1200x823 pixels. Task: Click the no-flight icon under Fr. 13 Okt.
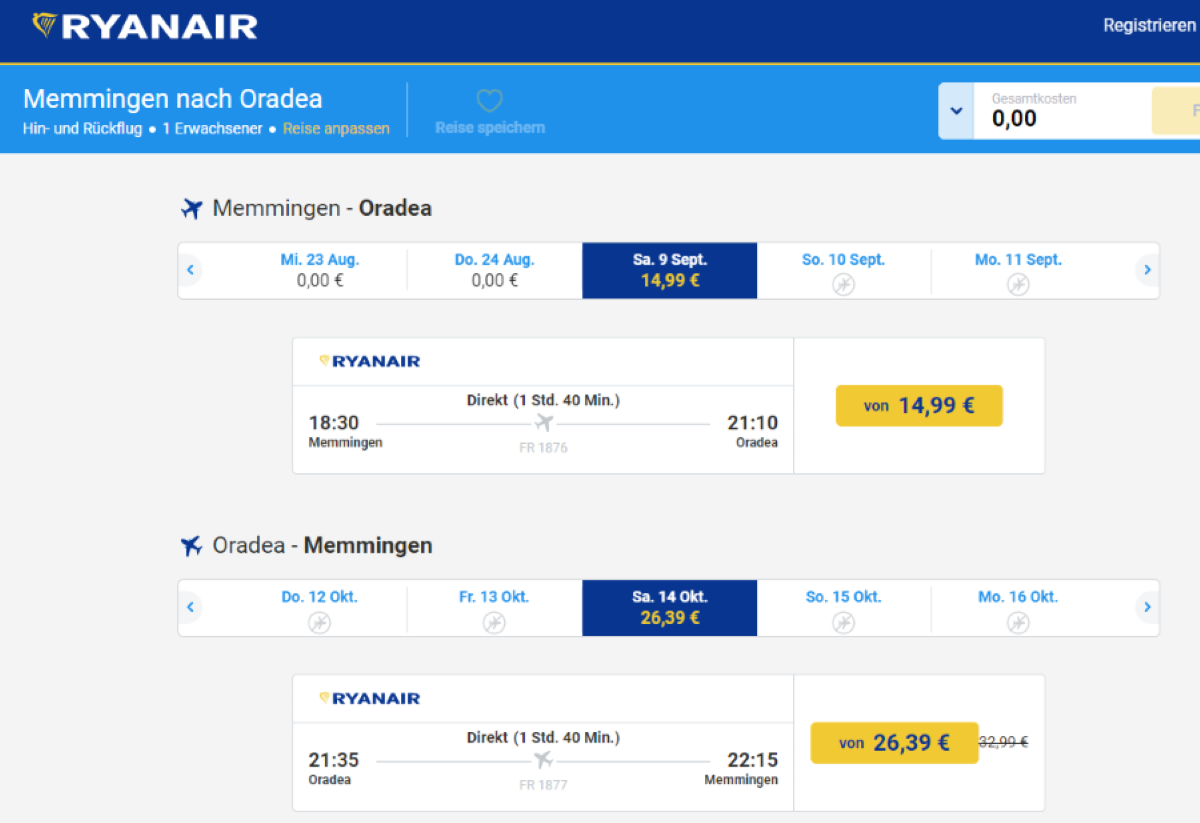[494, 623]
